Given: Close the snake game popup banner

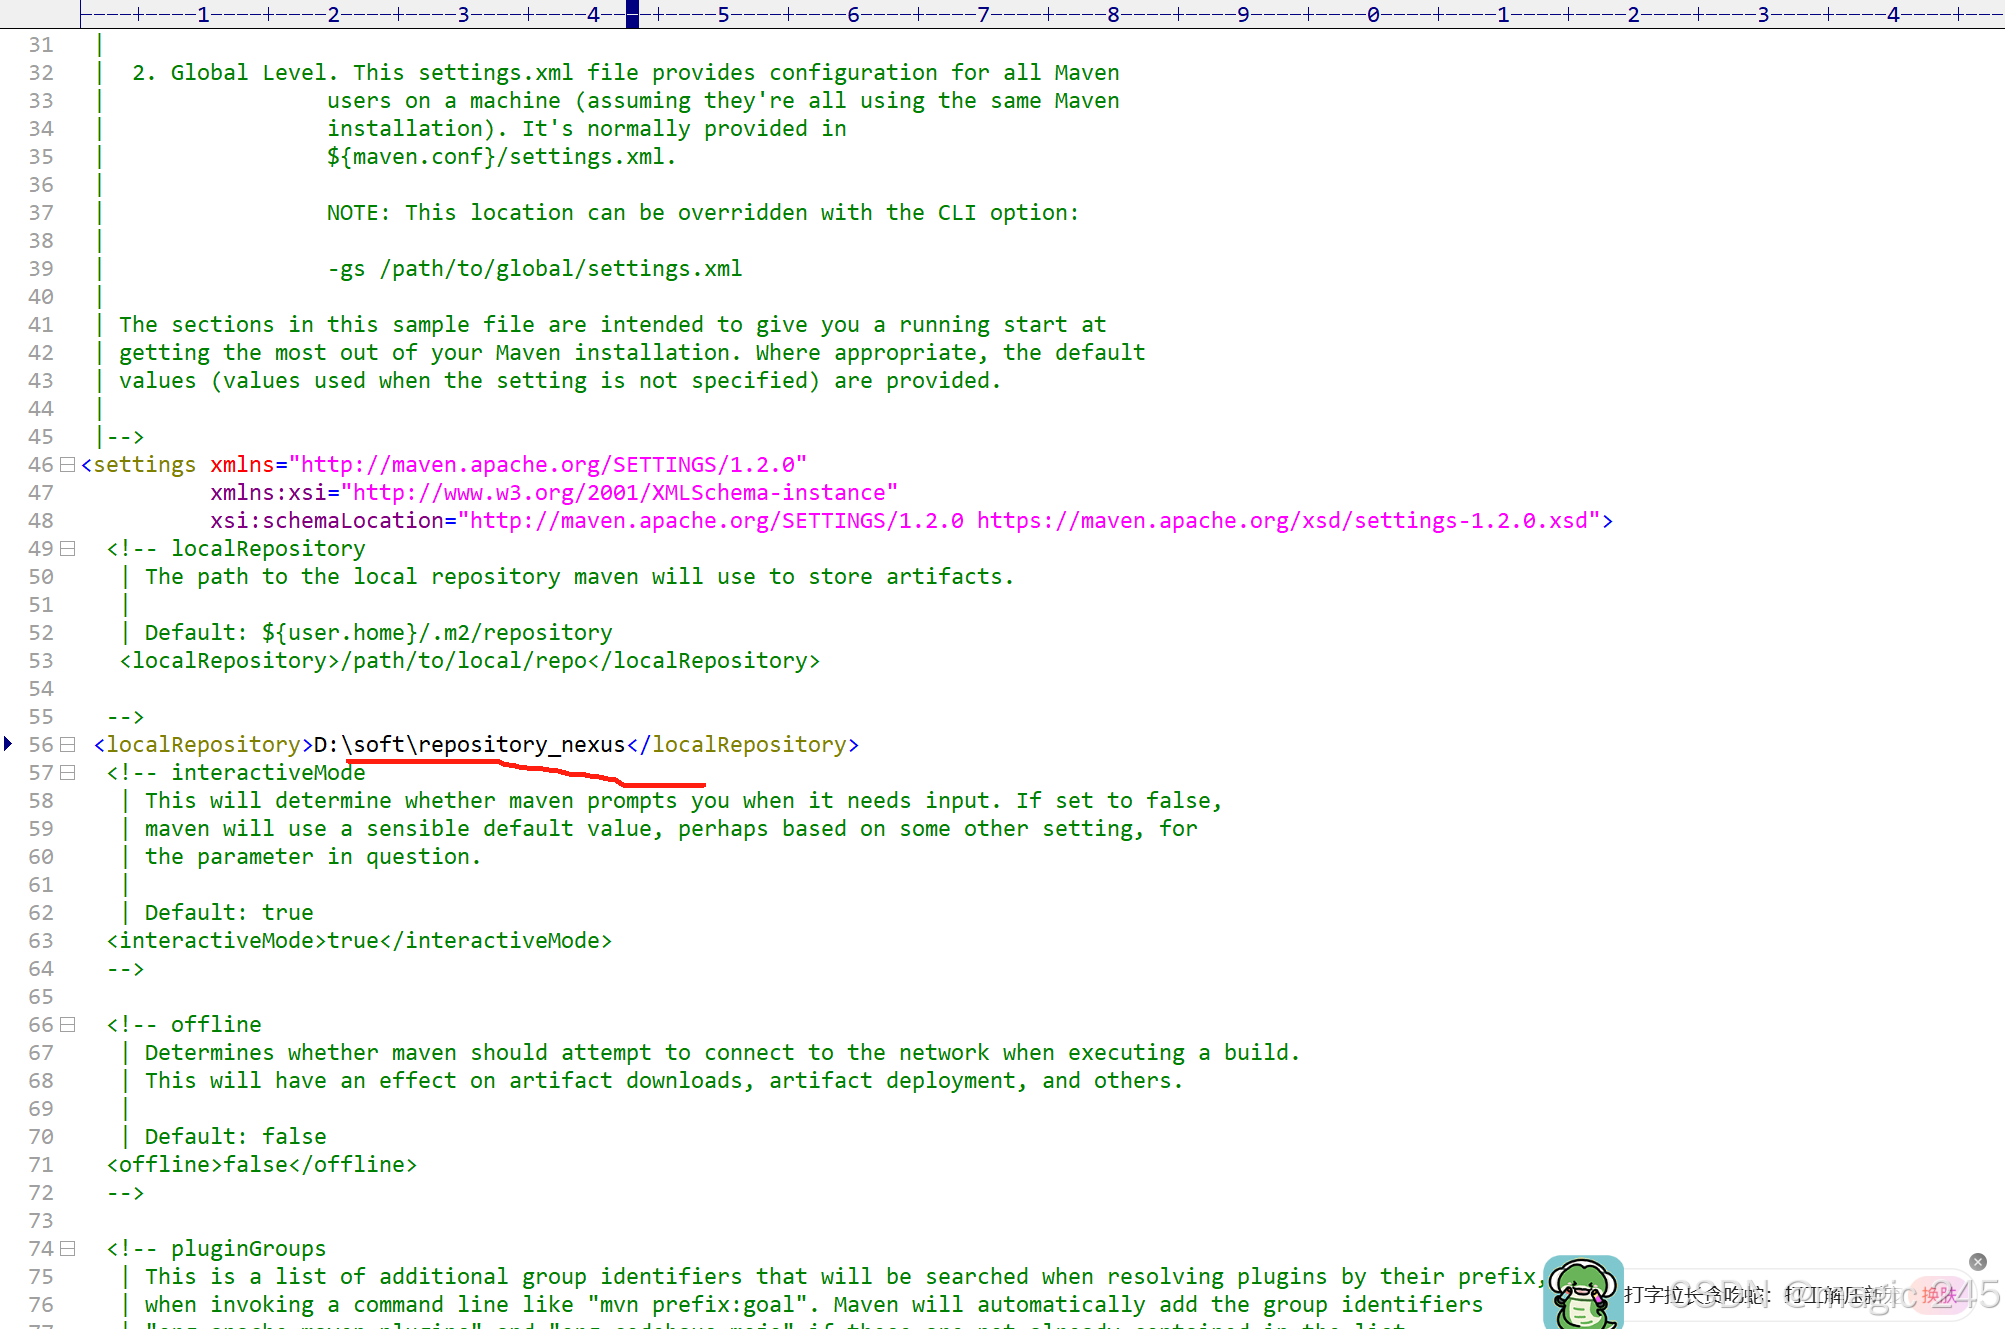Looking at the screenshot, I should (1977, 1262).
